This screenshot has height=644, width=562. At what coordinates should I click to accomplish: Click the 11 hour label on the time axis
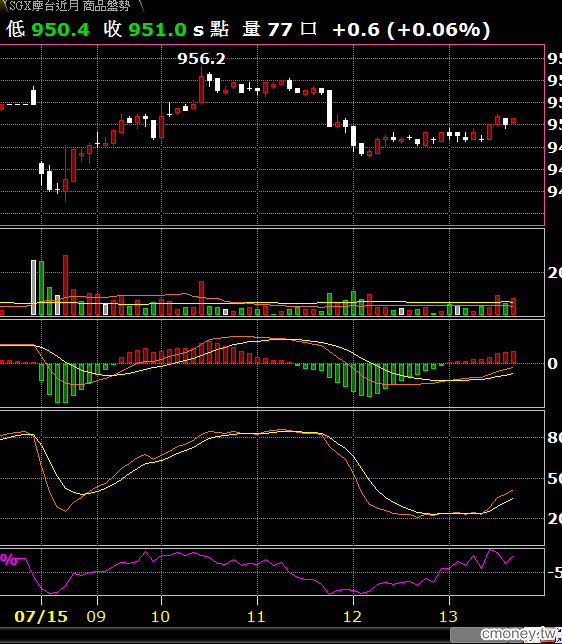[x=256, y=616]
